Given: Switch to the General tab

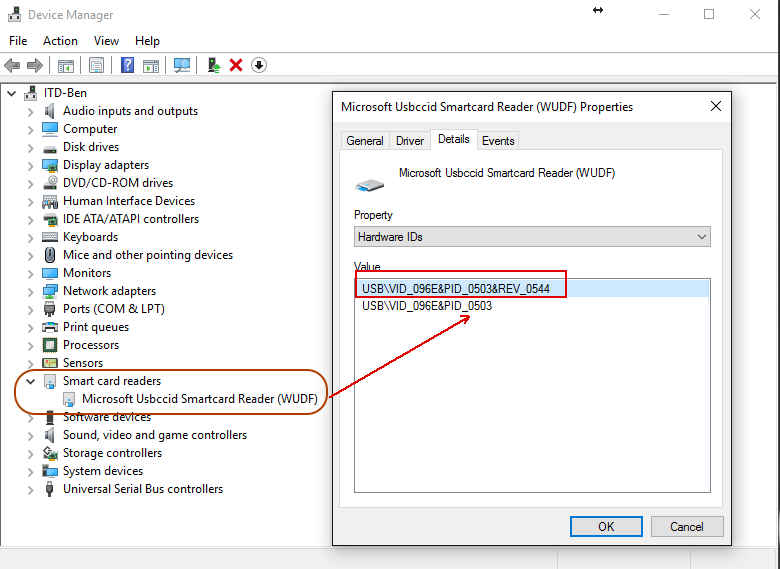Looking at the screenshot, I should pos(365,141).
